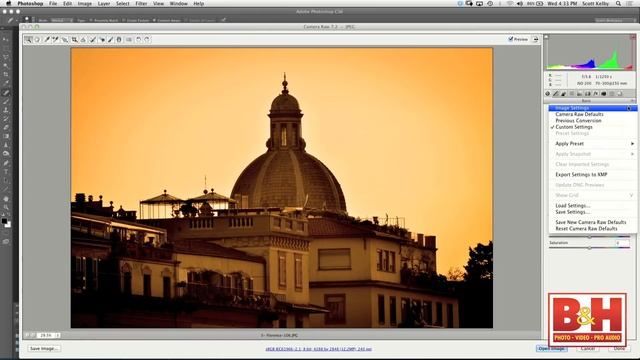
Task: Select the Adjustment Brush tool
Action: tap(110, 40)
